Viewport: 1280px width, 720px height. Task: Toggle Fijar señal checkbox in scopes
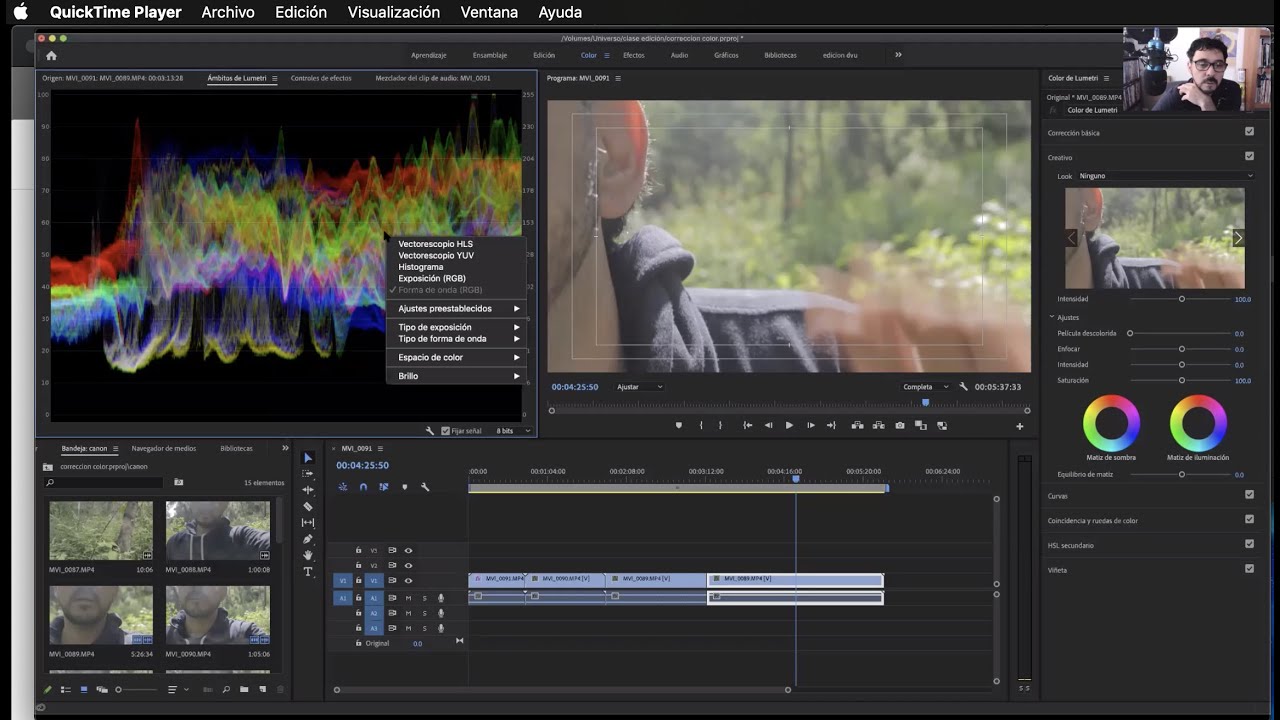click(x=446, y=431)
